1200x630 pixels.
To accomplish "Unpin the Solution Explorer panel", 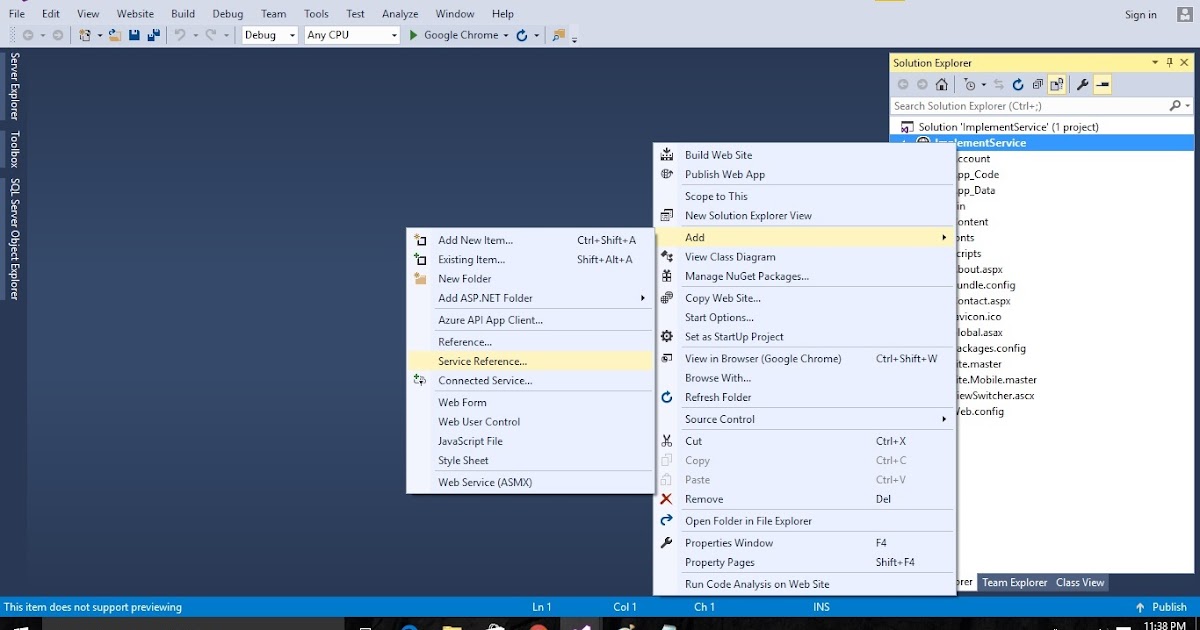I will click(x=1168, y=62).
